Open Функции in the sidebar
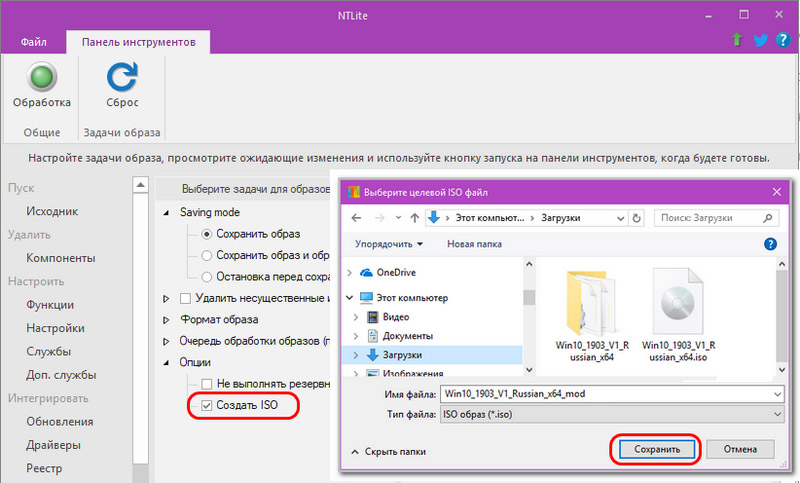Image resolution: width=800 pixels, height=483 pixels. [50, 304]
